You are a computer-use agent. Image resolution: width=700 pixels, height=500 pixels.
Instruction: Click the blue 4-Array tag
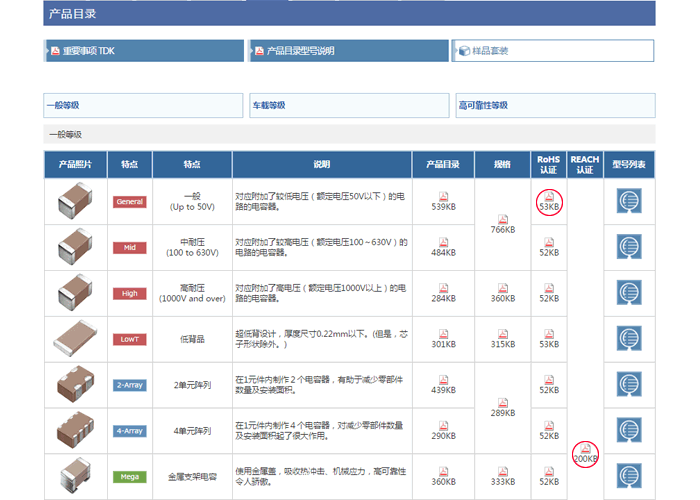click(129, 431)
